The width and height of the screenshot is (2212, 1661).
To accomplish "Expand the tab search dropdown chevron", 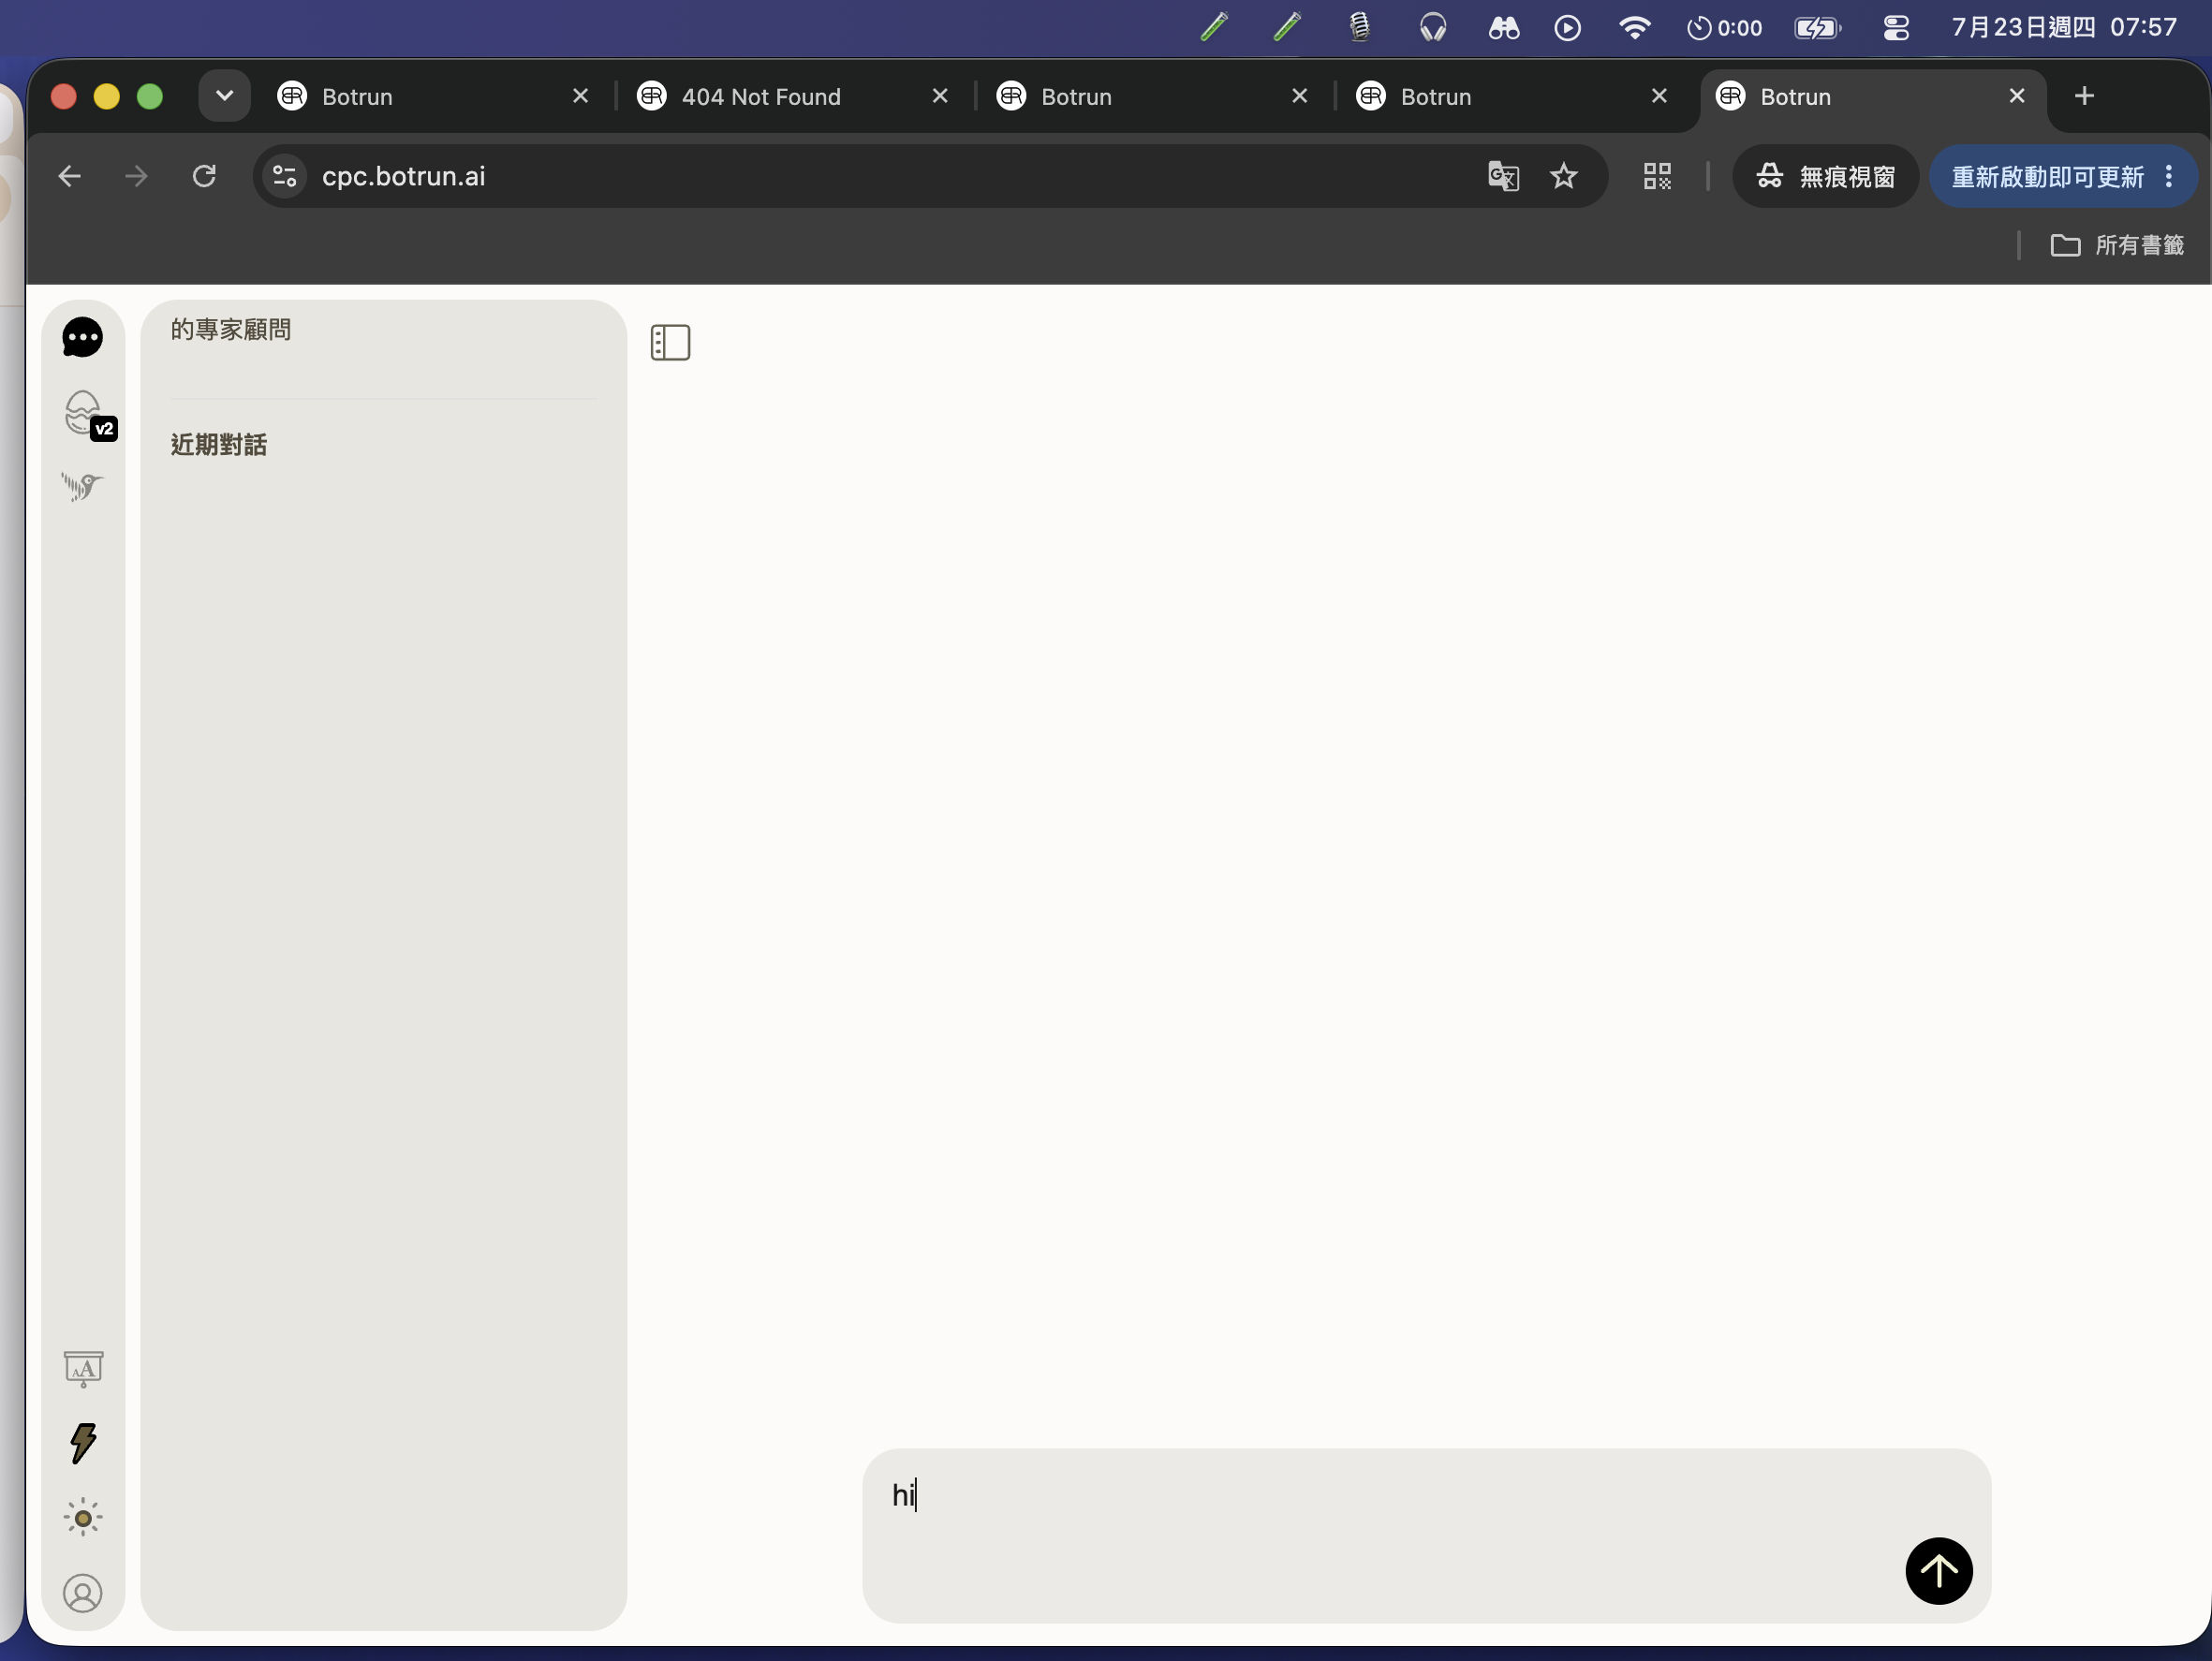I will (224, 96).
